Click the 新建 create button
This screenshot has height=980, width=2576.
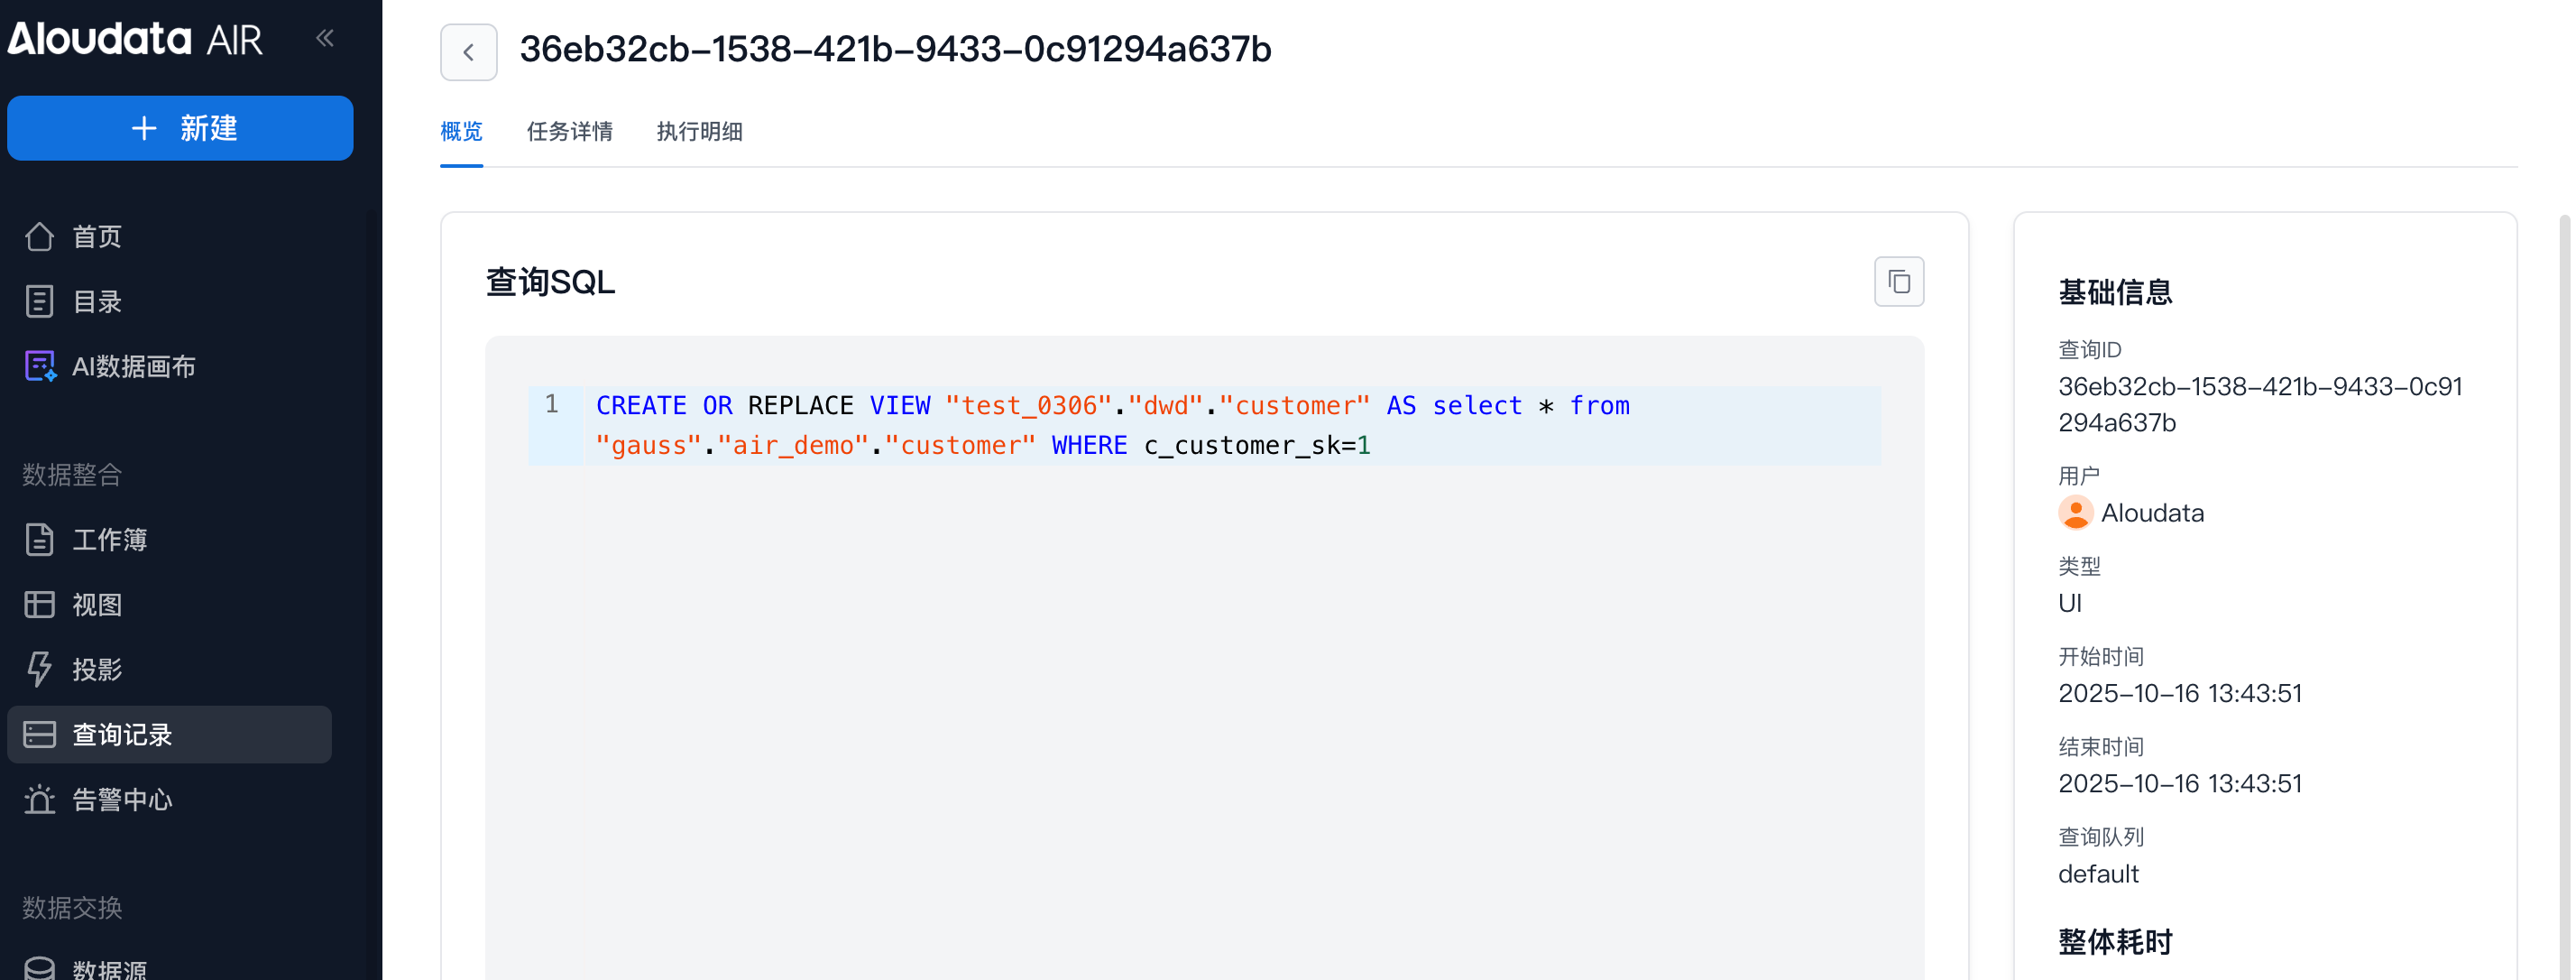coord(180,128)
